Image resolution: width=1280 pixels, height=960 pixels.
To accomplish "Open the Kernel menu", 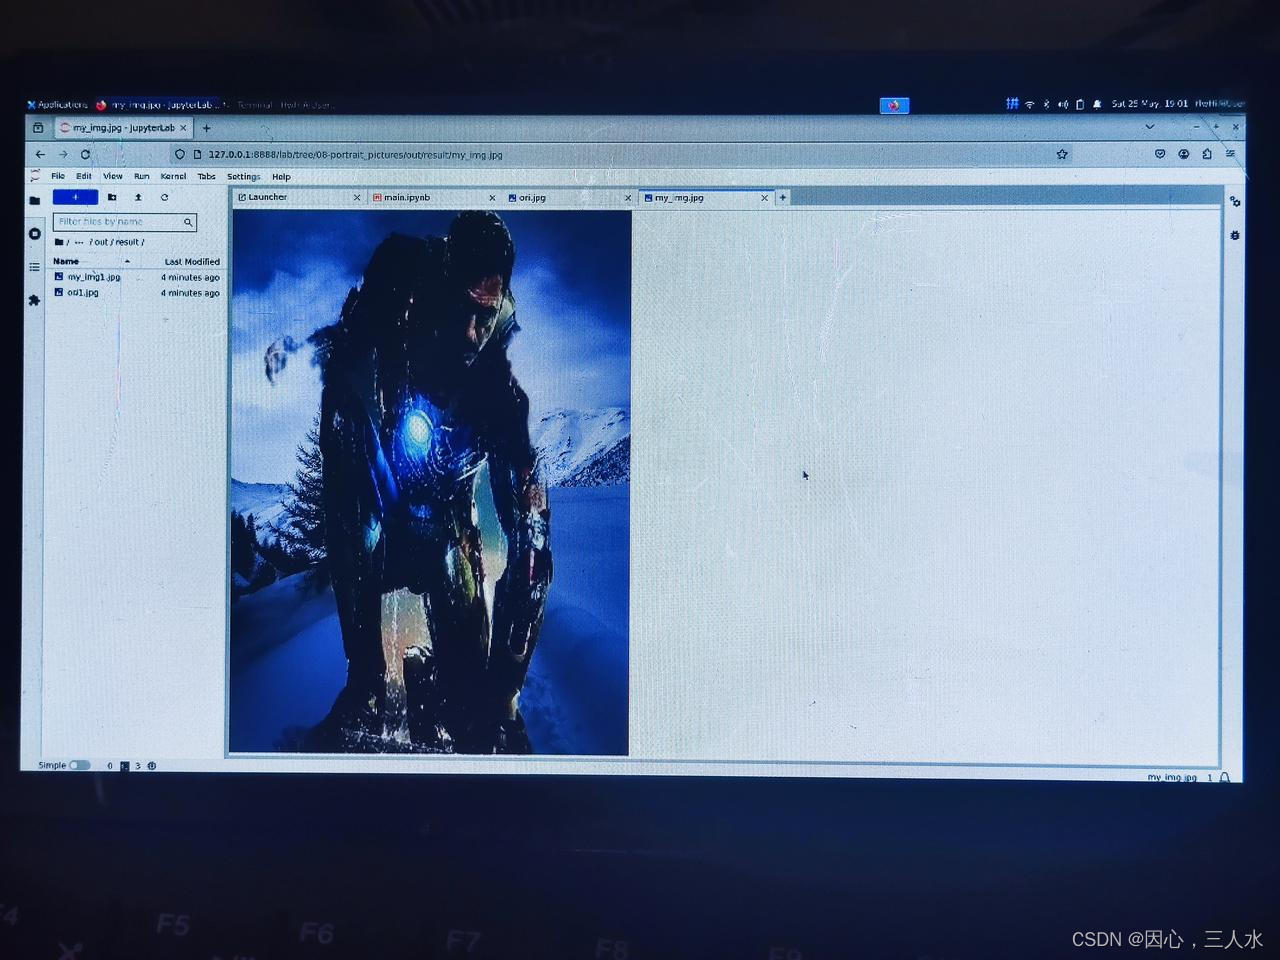I will click(x=173, y=176).
